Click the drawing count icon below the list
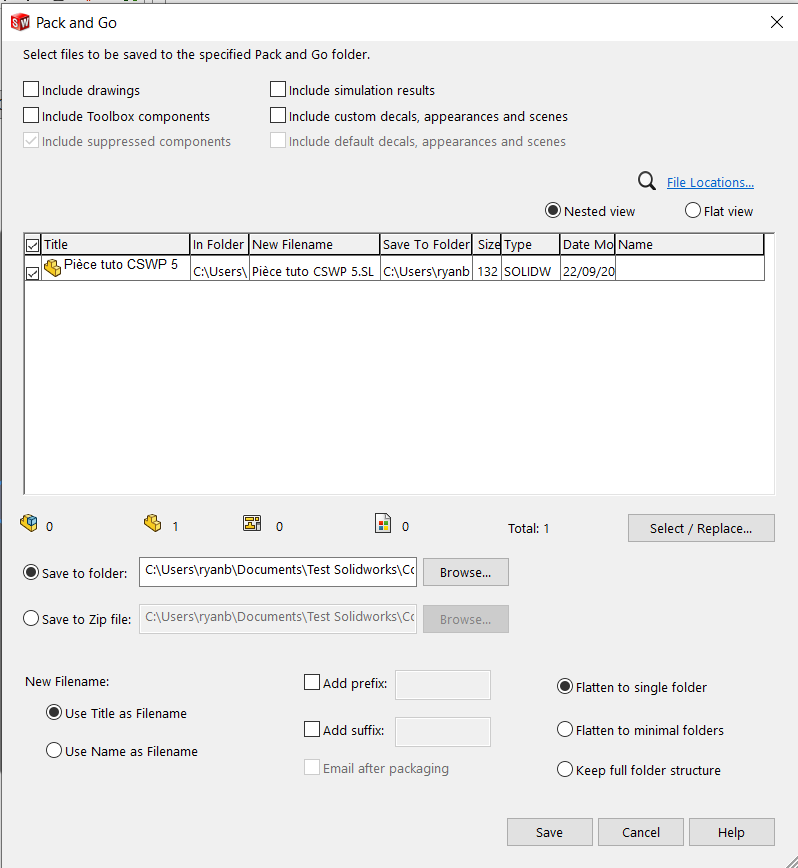798x868 pixels. point(252,524)
